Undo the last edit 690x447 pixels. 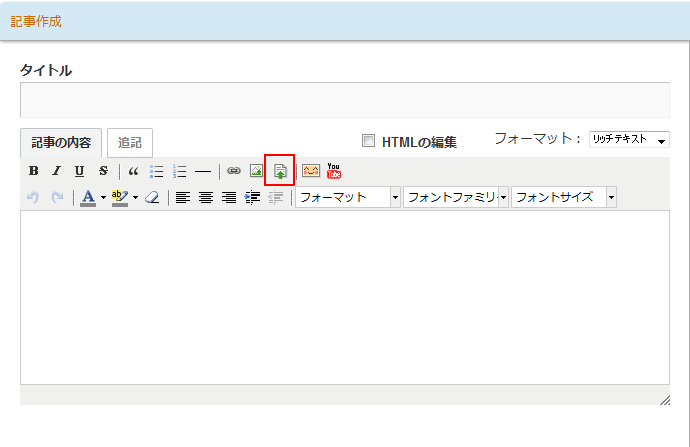pyautogui.click(x=33, y=197)
